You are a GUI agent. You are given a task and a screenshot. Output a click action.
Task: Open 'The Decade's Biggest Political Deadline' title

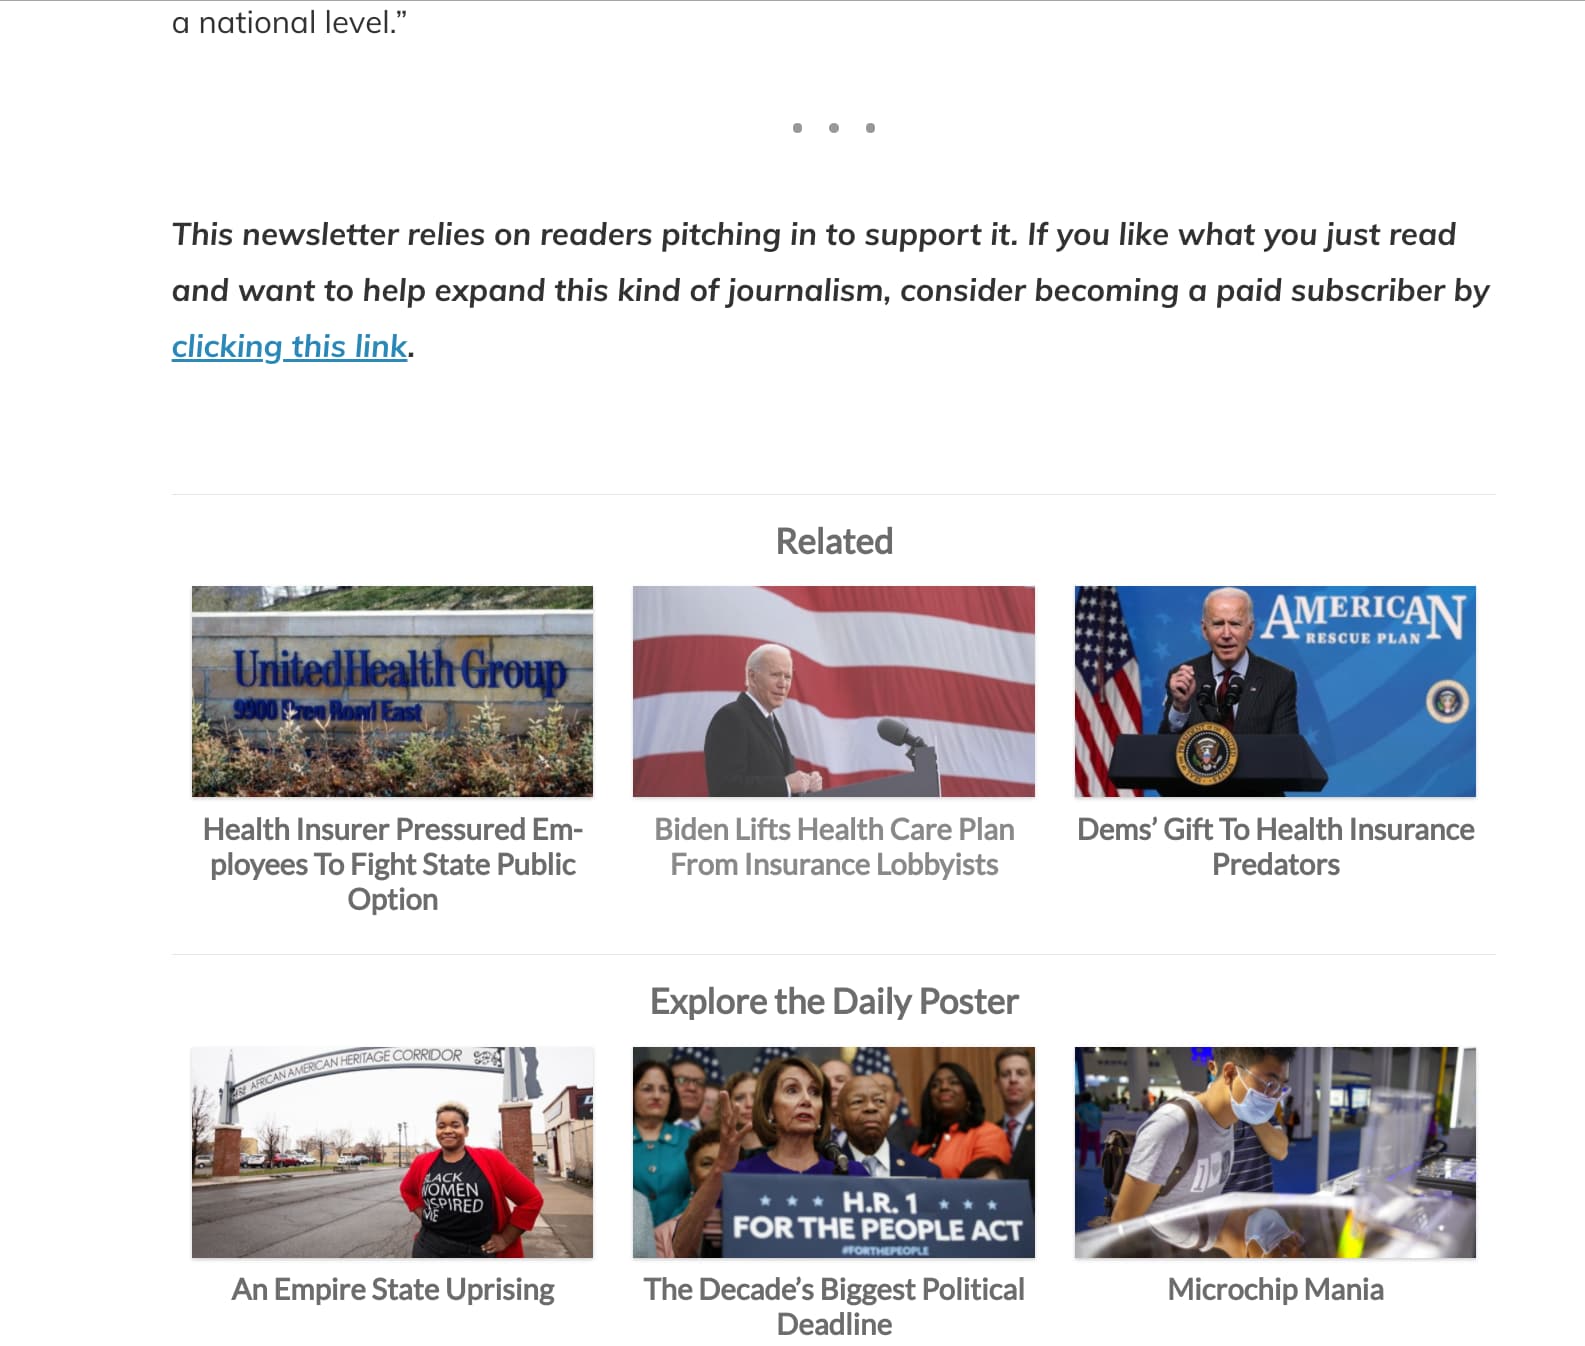pyautogui.click(x=834, y=1307)
